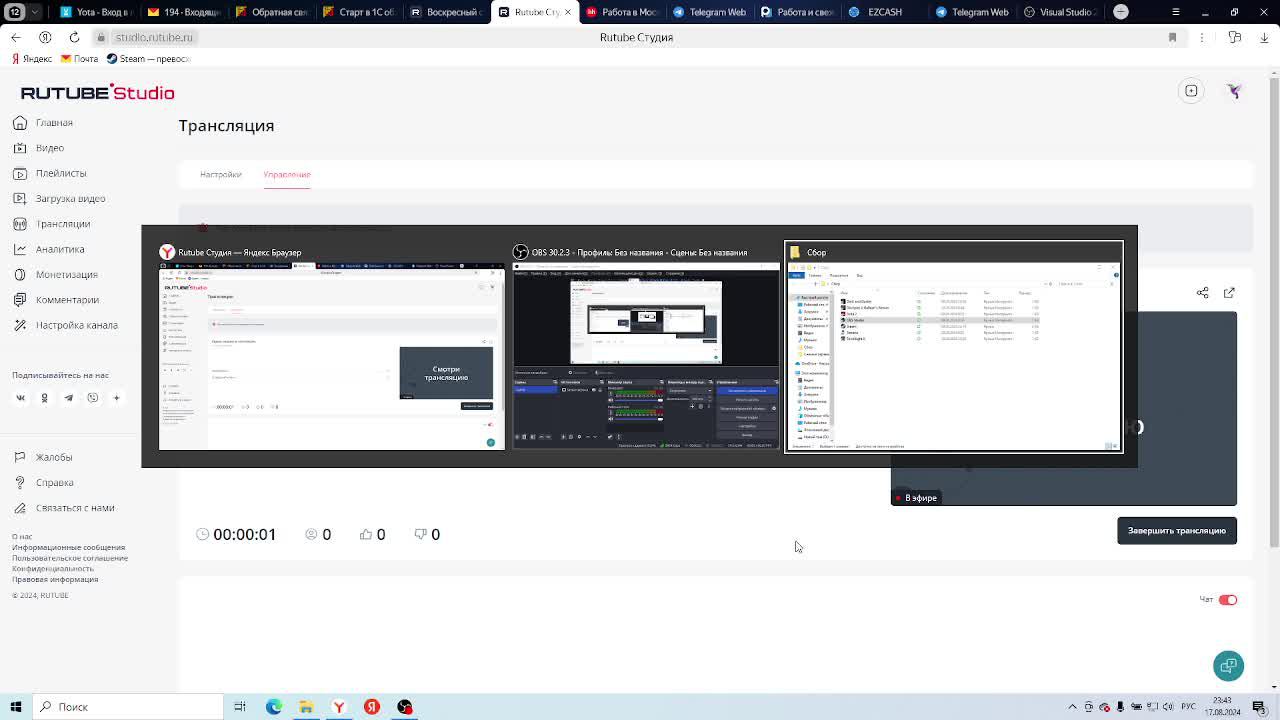
Task: Select the Управление tab
Action: coord(287,175)
